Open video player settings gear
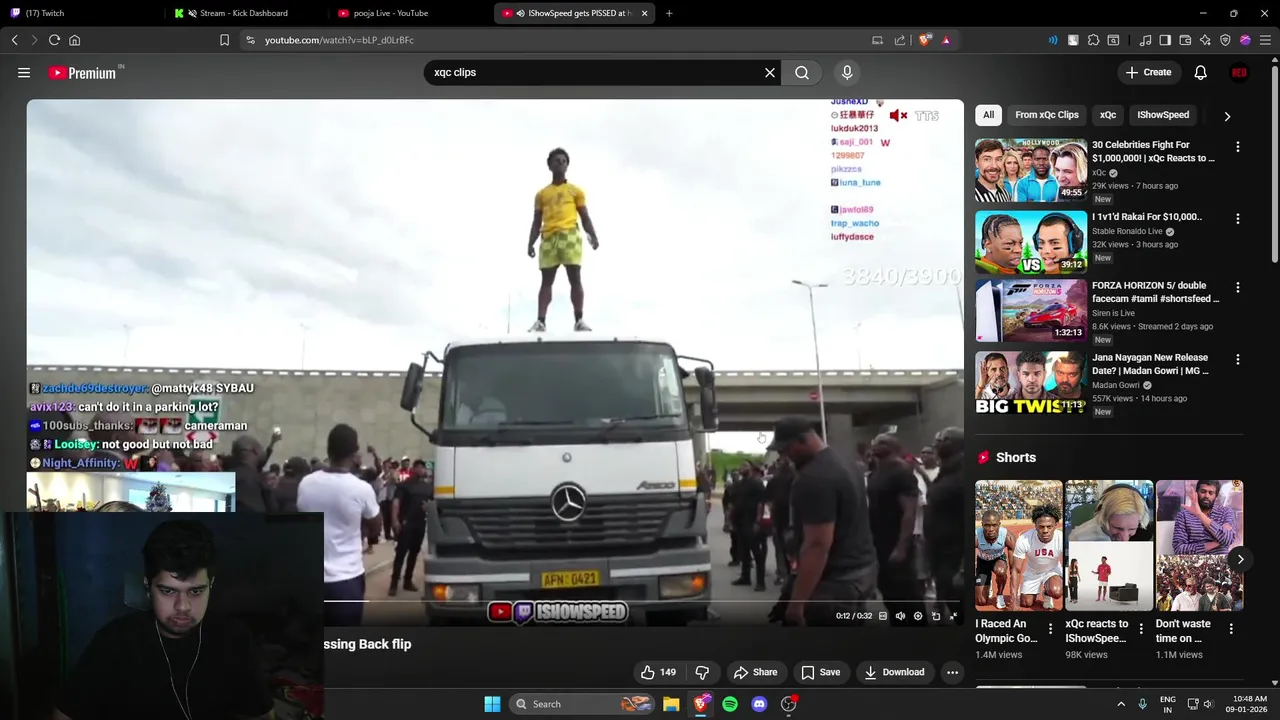Viewport: 1280px width, 720px height. click(918, 616)
